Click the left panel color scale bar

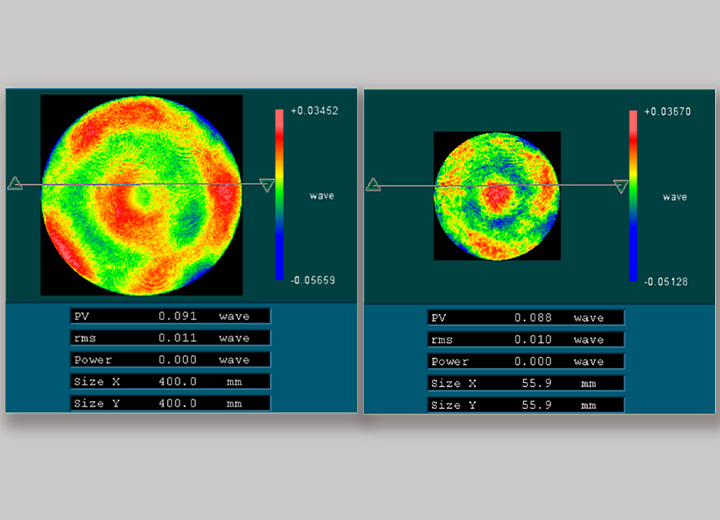280,193
